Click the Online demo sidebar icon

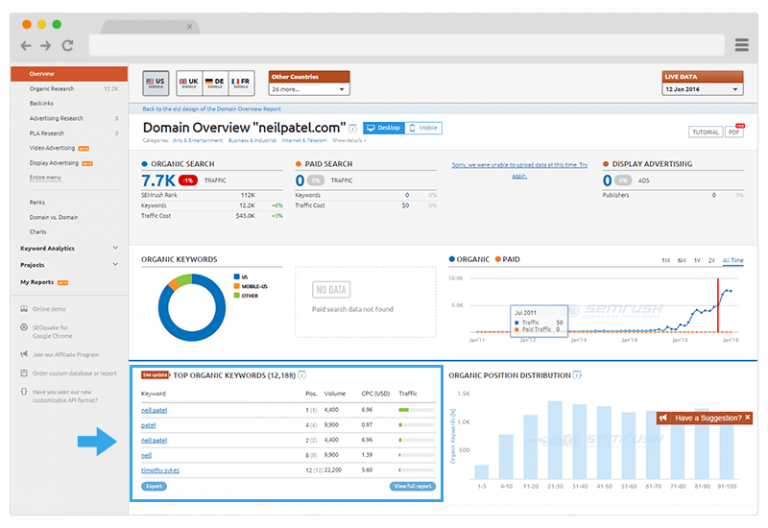click(x=23, y=309)
